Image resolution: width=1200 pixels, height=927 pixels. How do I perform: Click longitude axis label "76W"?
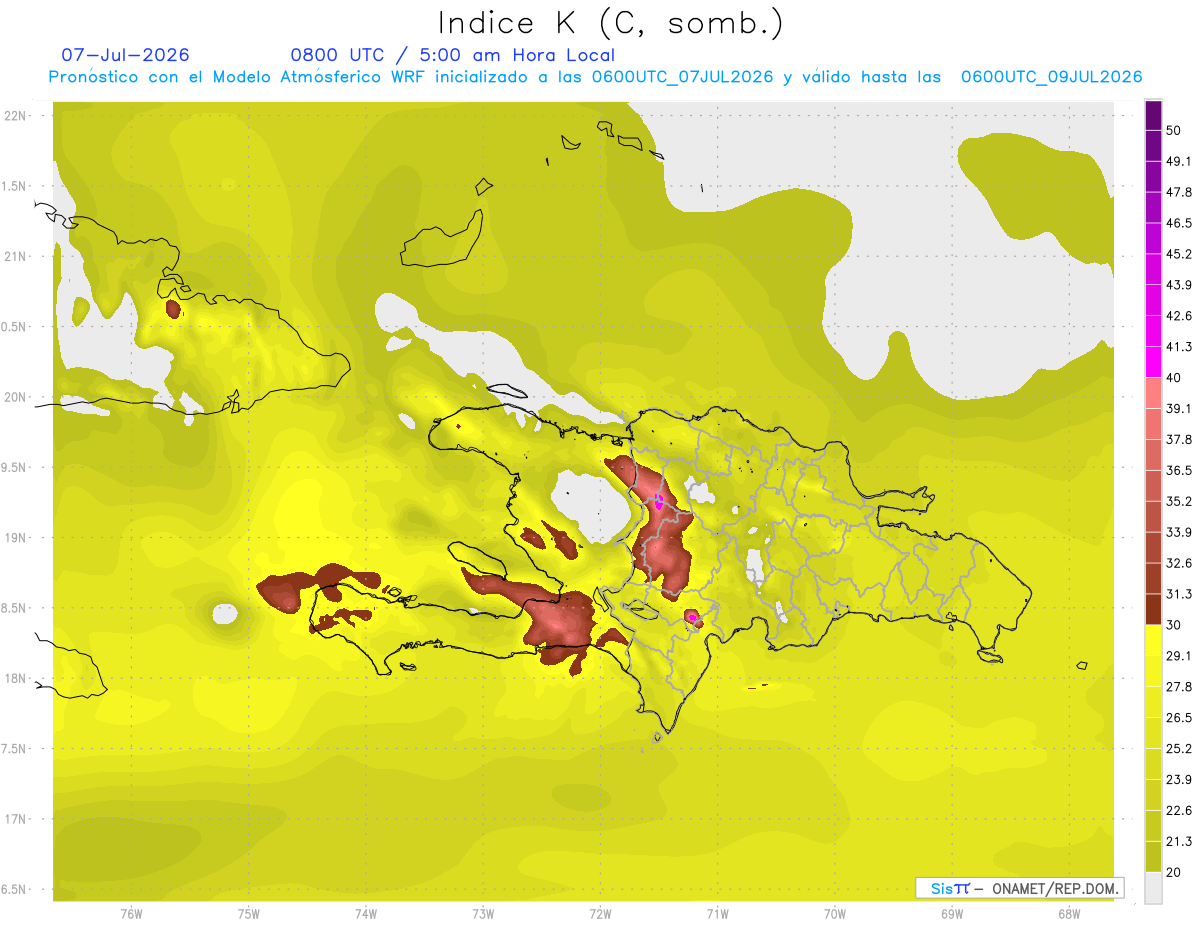[x=131, y=914]
